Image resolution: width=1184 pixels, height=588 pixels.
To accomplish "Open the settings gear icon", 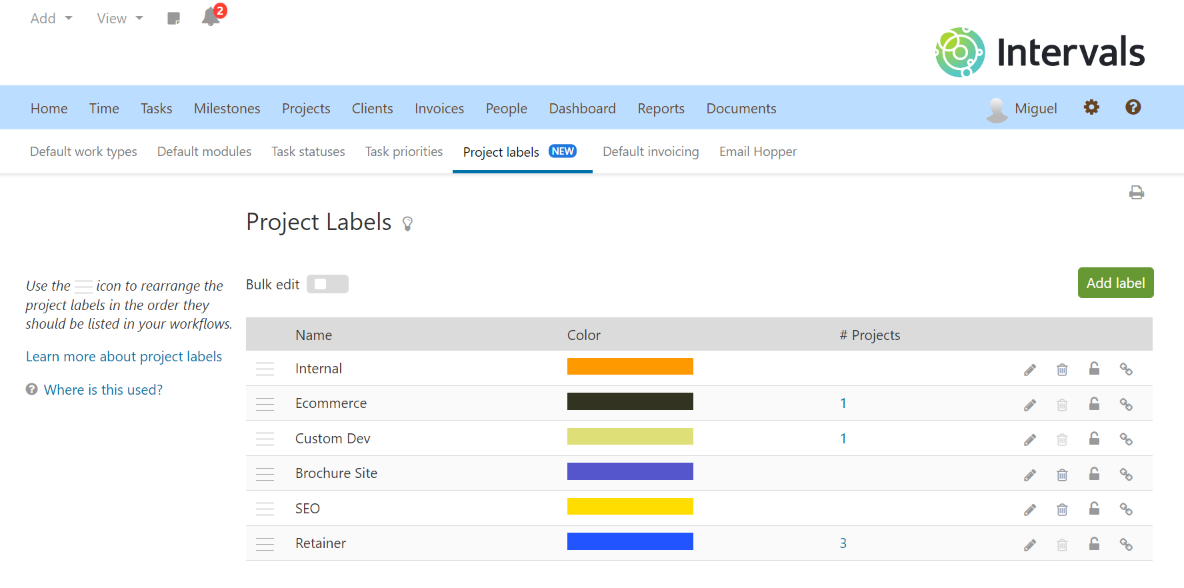I will point(1091,108).
